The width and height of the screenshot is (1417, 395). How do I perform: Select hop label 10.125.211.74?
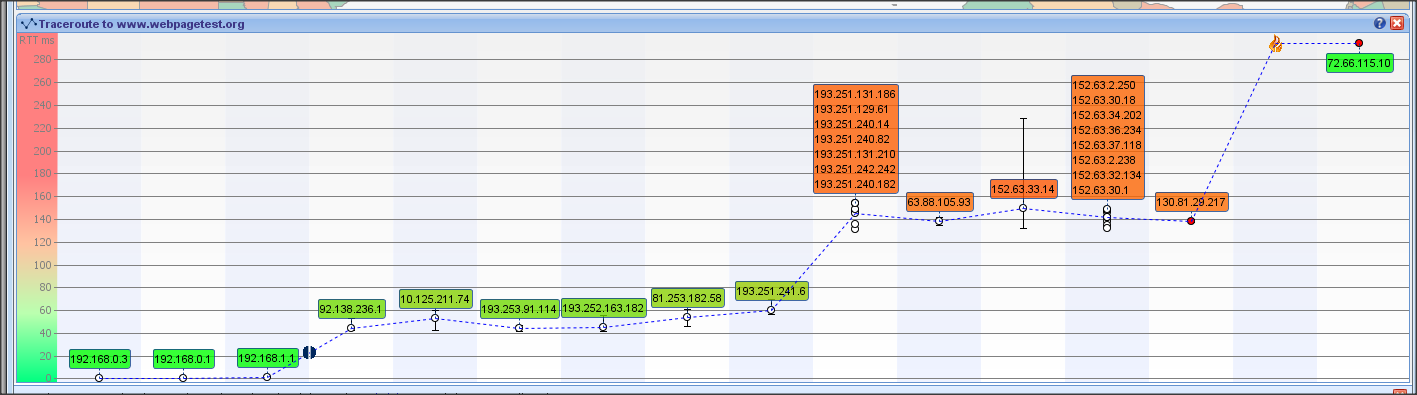435,299
